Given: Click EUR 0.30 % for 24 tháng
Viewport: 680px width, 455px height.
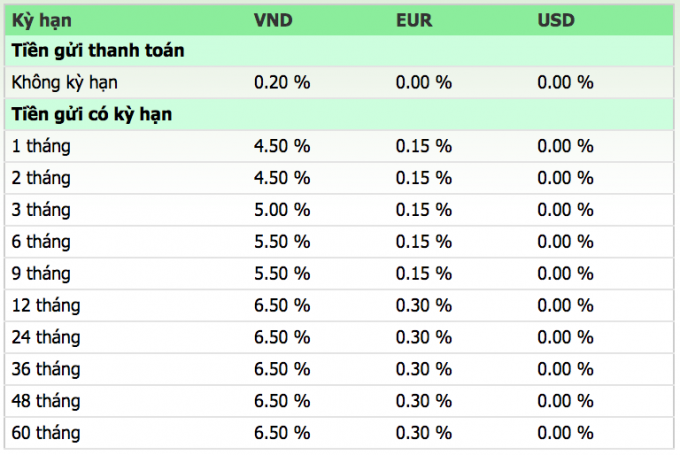Looking at the screenshot, I should pos(423,338).
